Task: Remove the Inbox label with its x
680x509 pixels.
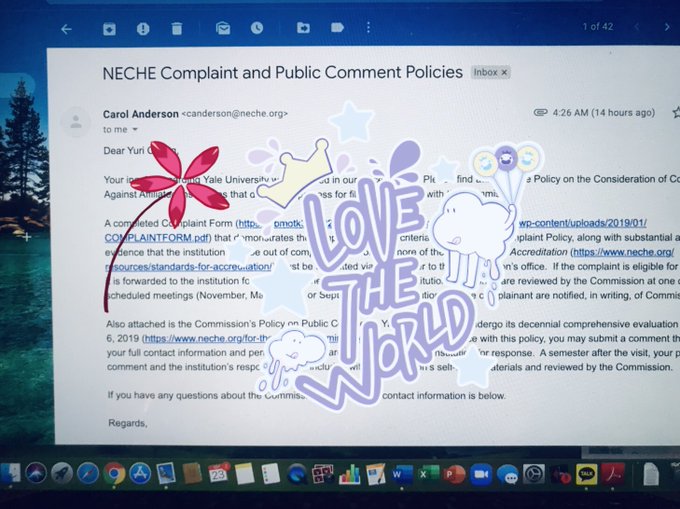Action: (x=504, y=72)
